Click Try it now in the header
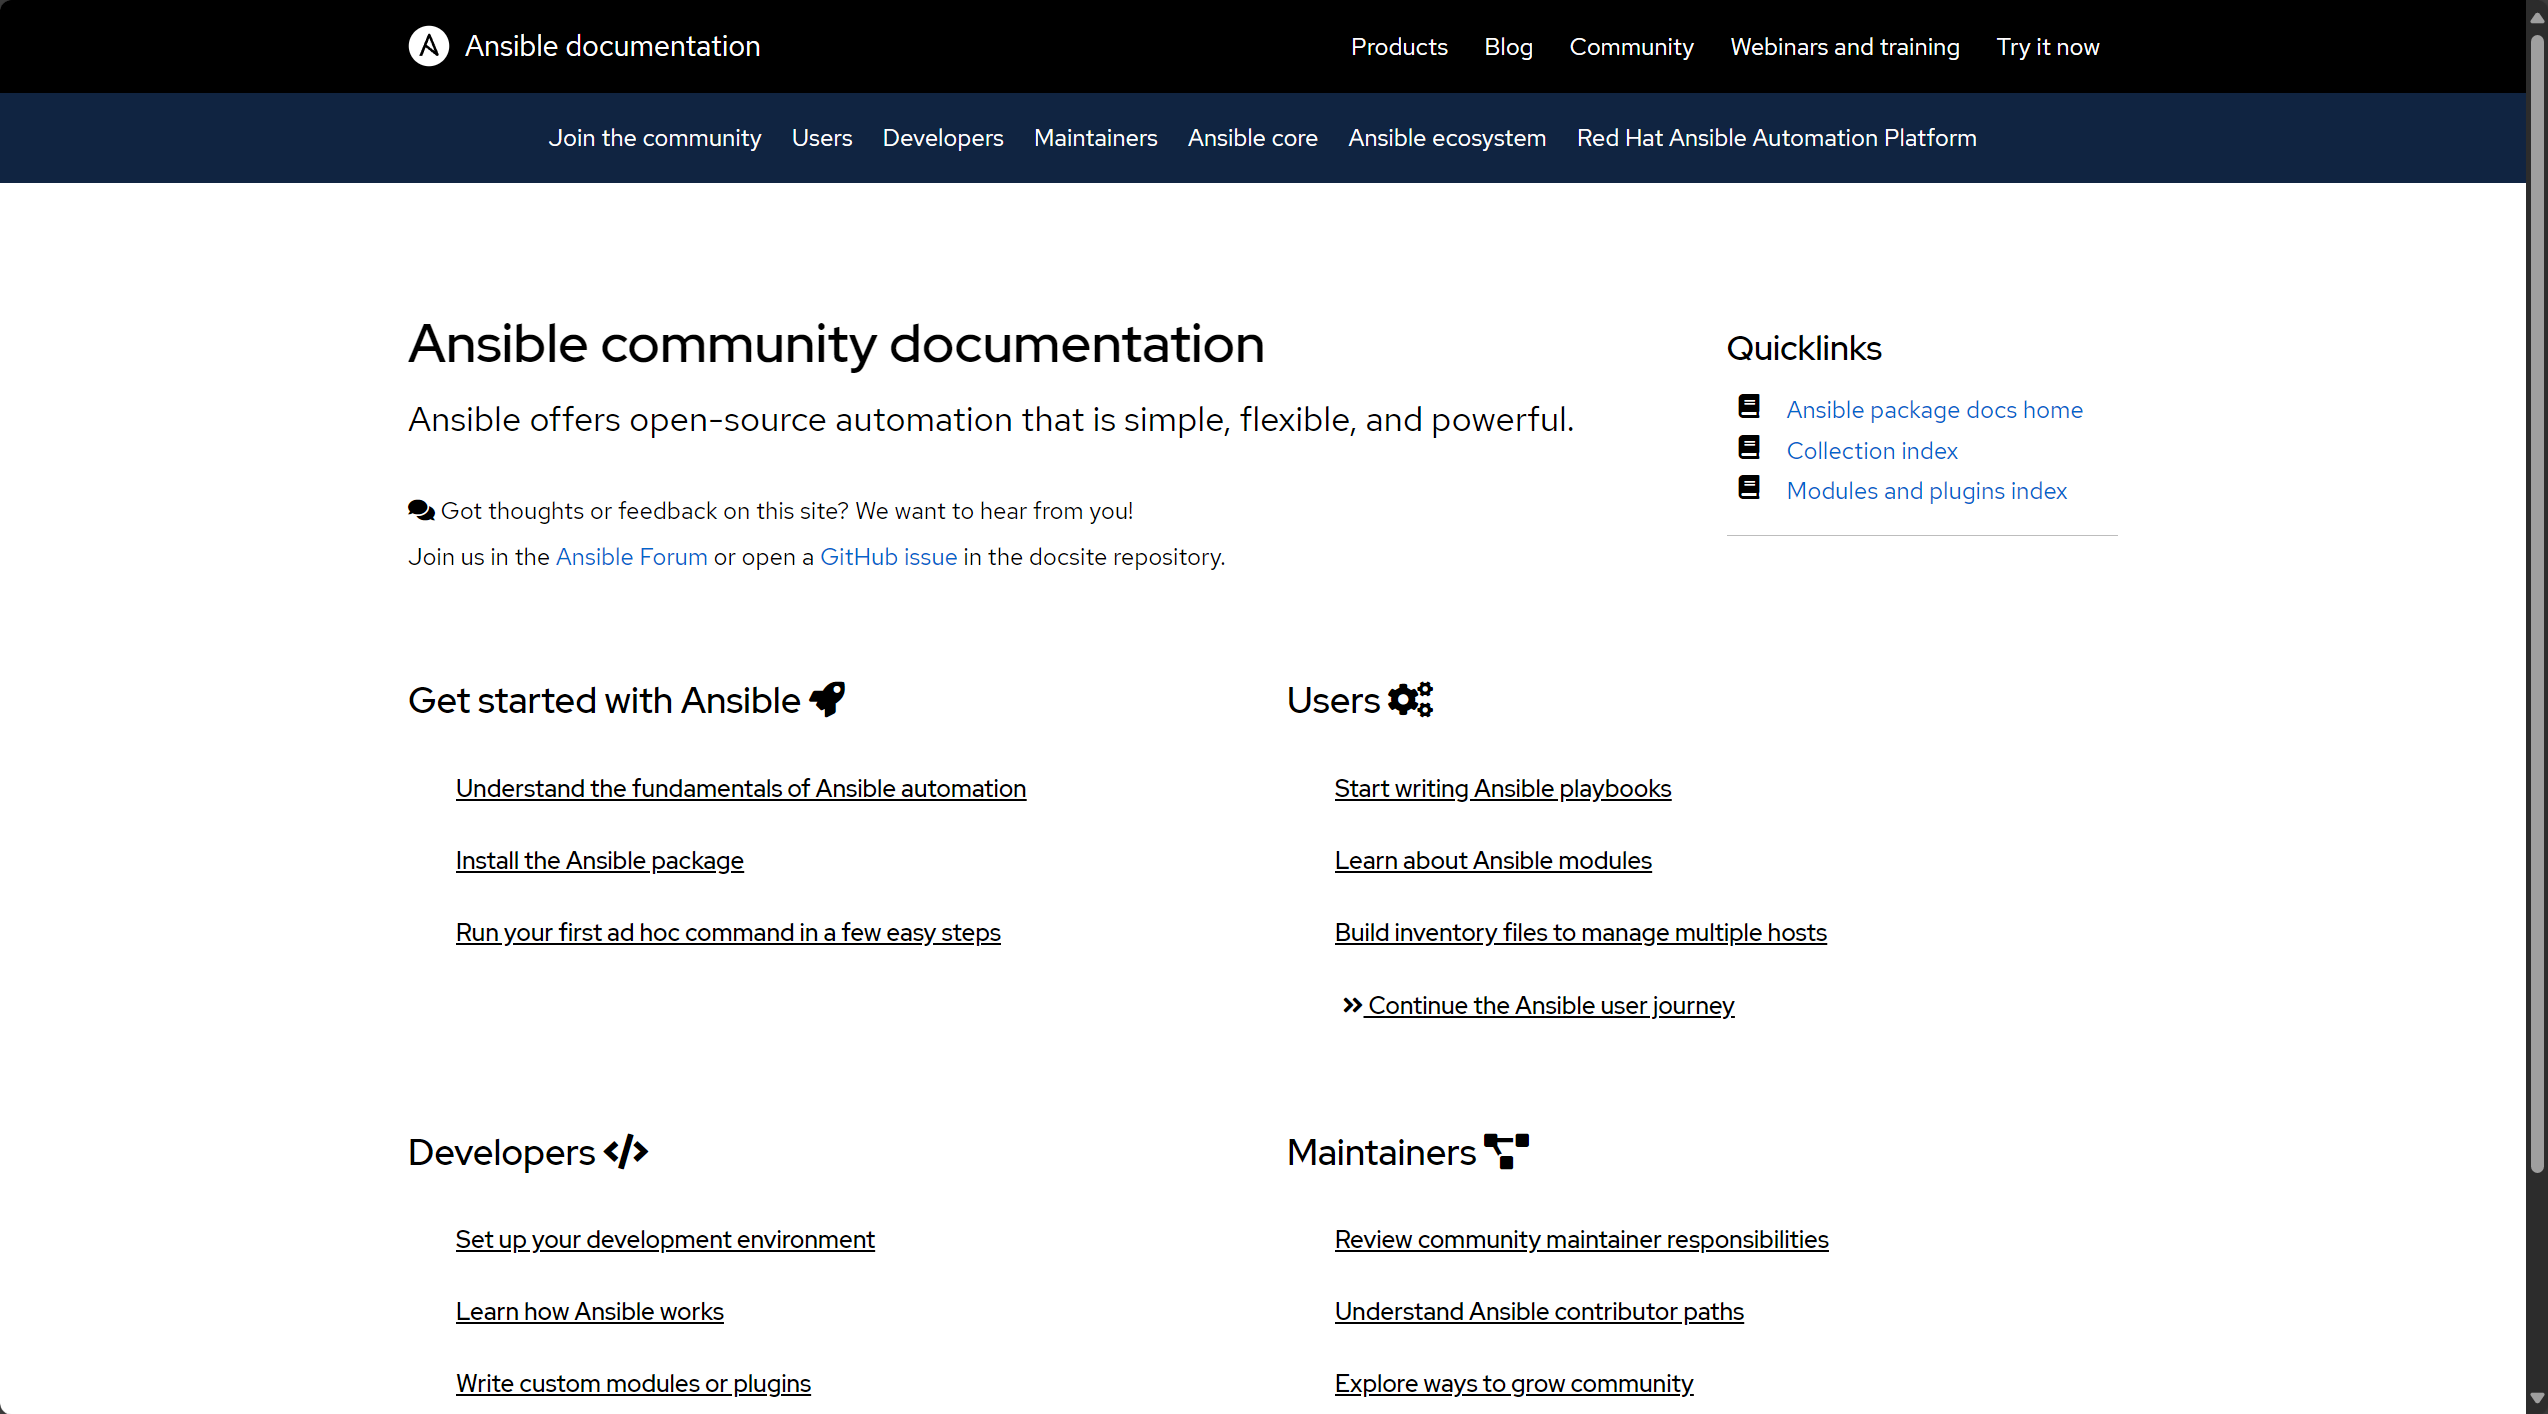 tap(2047, 47)
